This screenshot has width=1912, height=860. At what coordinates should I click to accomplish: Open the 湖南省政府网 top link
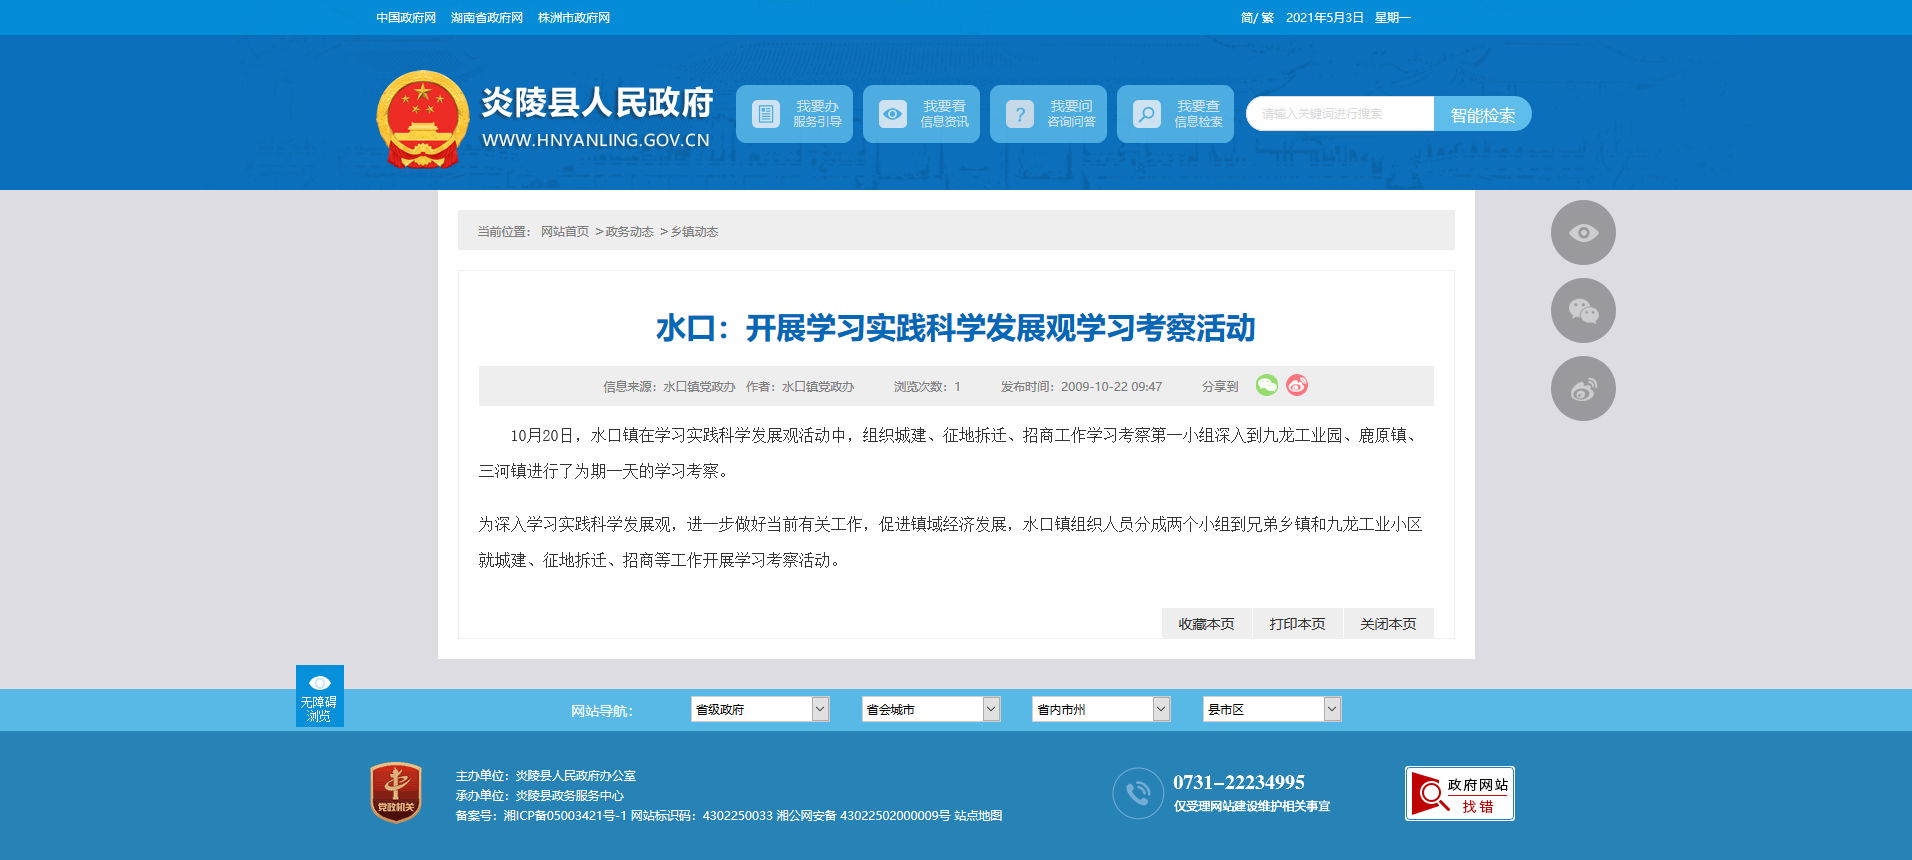point(486,18)
